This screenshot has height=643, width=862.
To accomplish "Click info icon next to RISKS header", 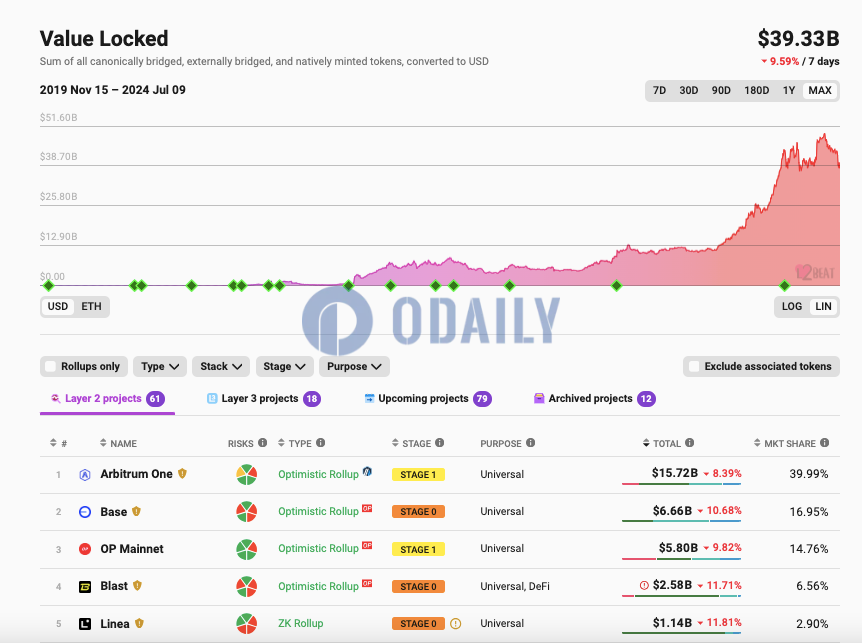I will click(x=263, y=442).
